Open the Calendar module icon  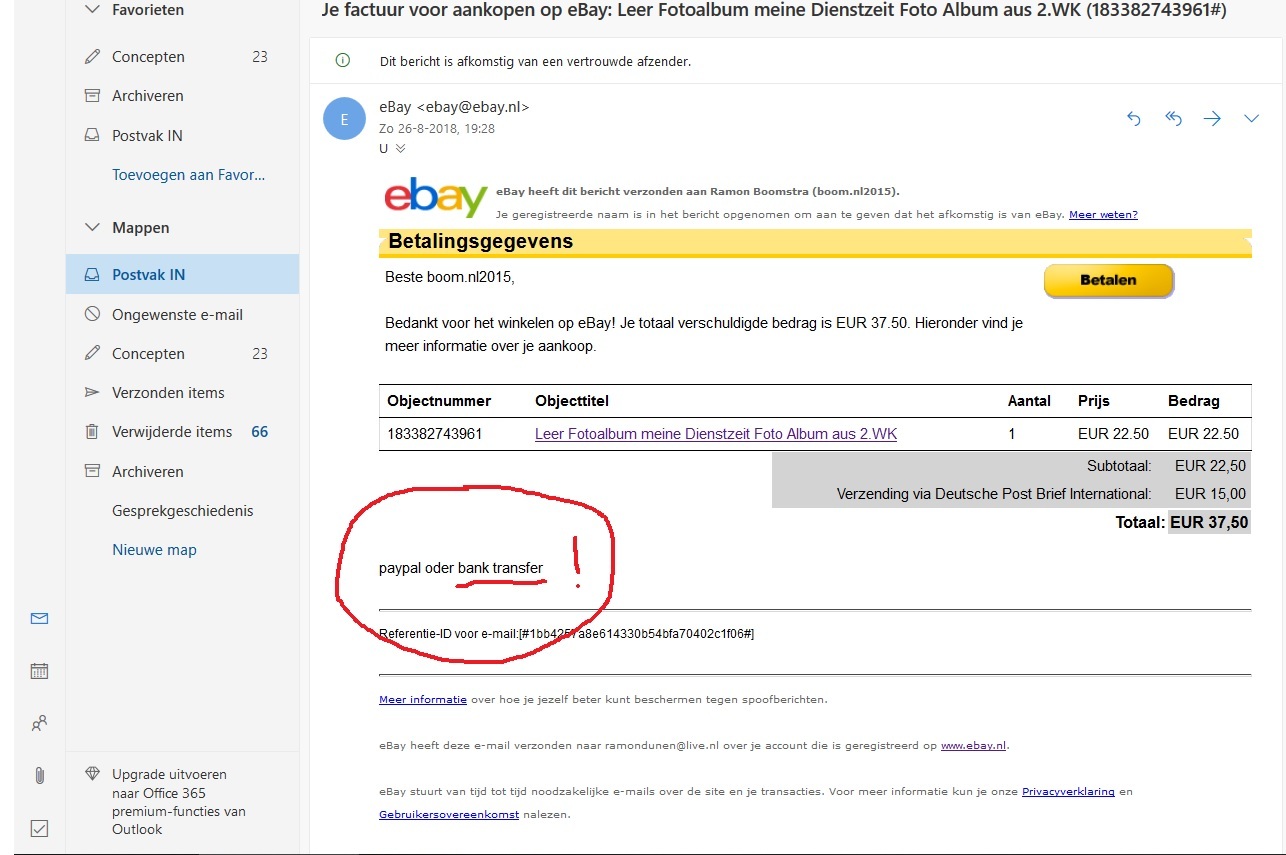coord(39,671)
